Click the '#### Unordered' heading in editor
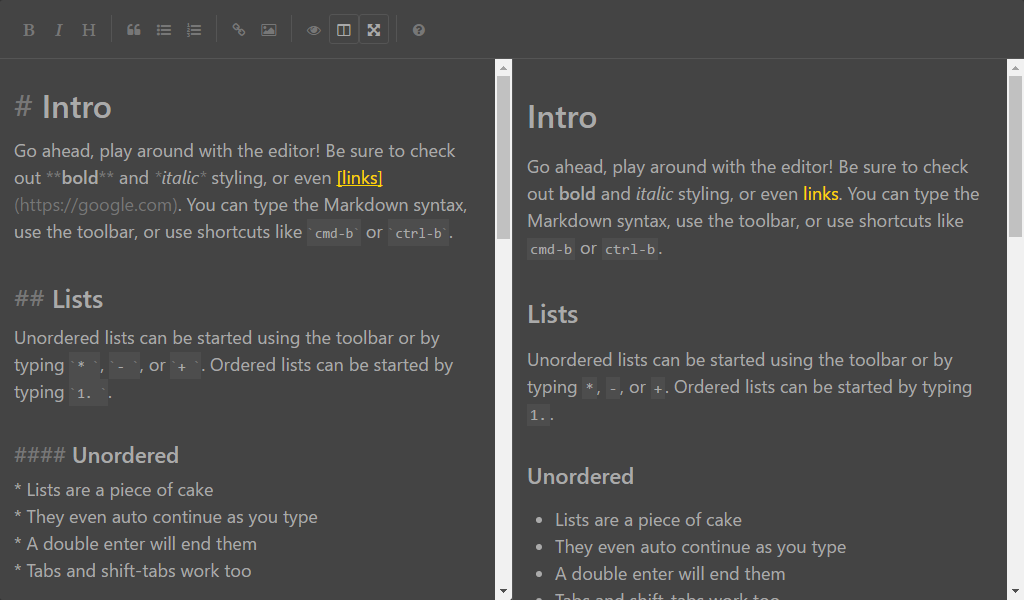Viewport: 1024px width, 600px height. 125,456
